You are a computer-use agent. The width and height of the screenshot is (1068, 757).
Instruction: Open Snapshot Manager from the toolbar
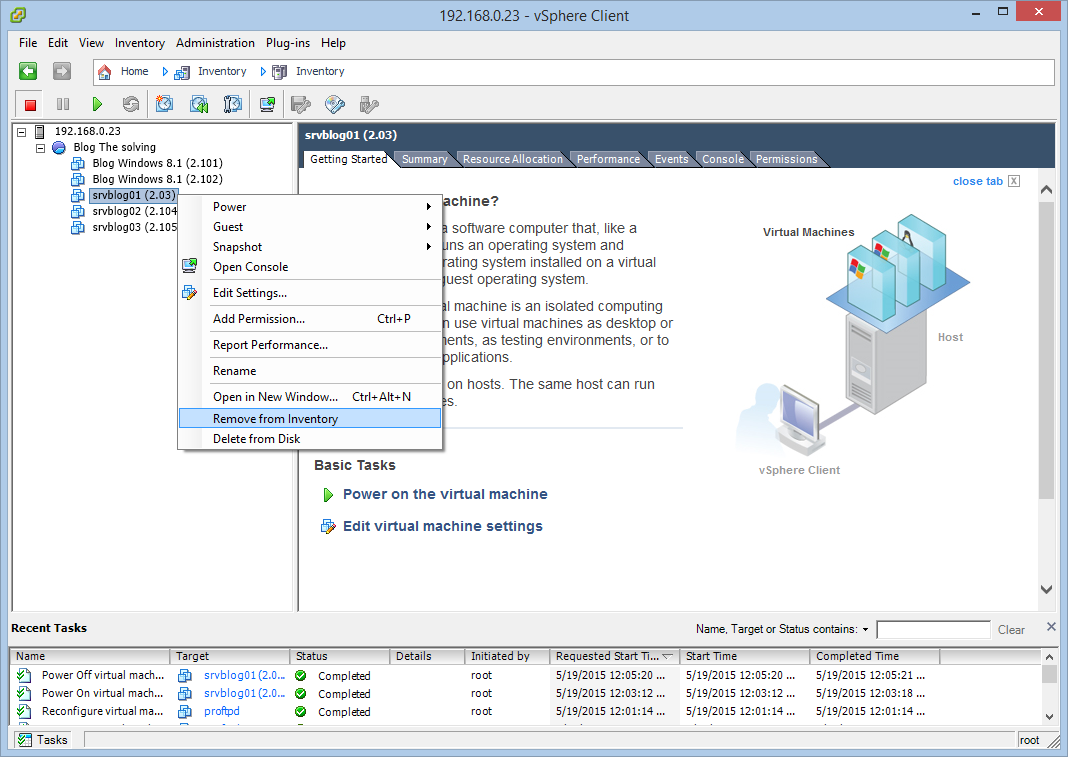(x=232, y=104)
